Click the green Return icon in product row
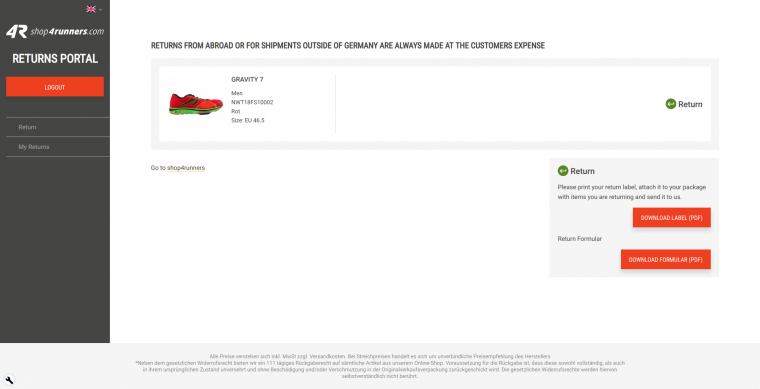The height and width of the screenshot is (389, 760). coord(671,104)
